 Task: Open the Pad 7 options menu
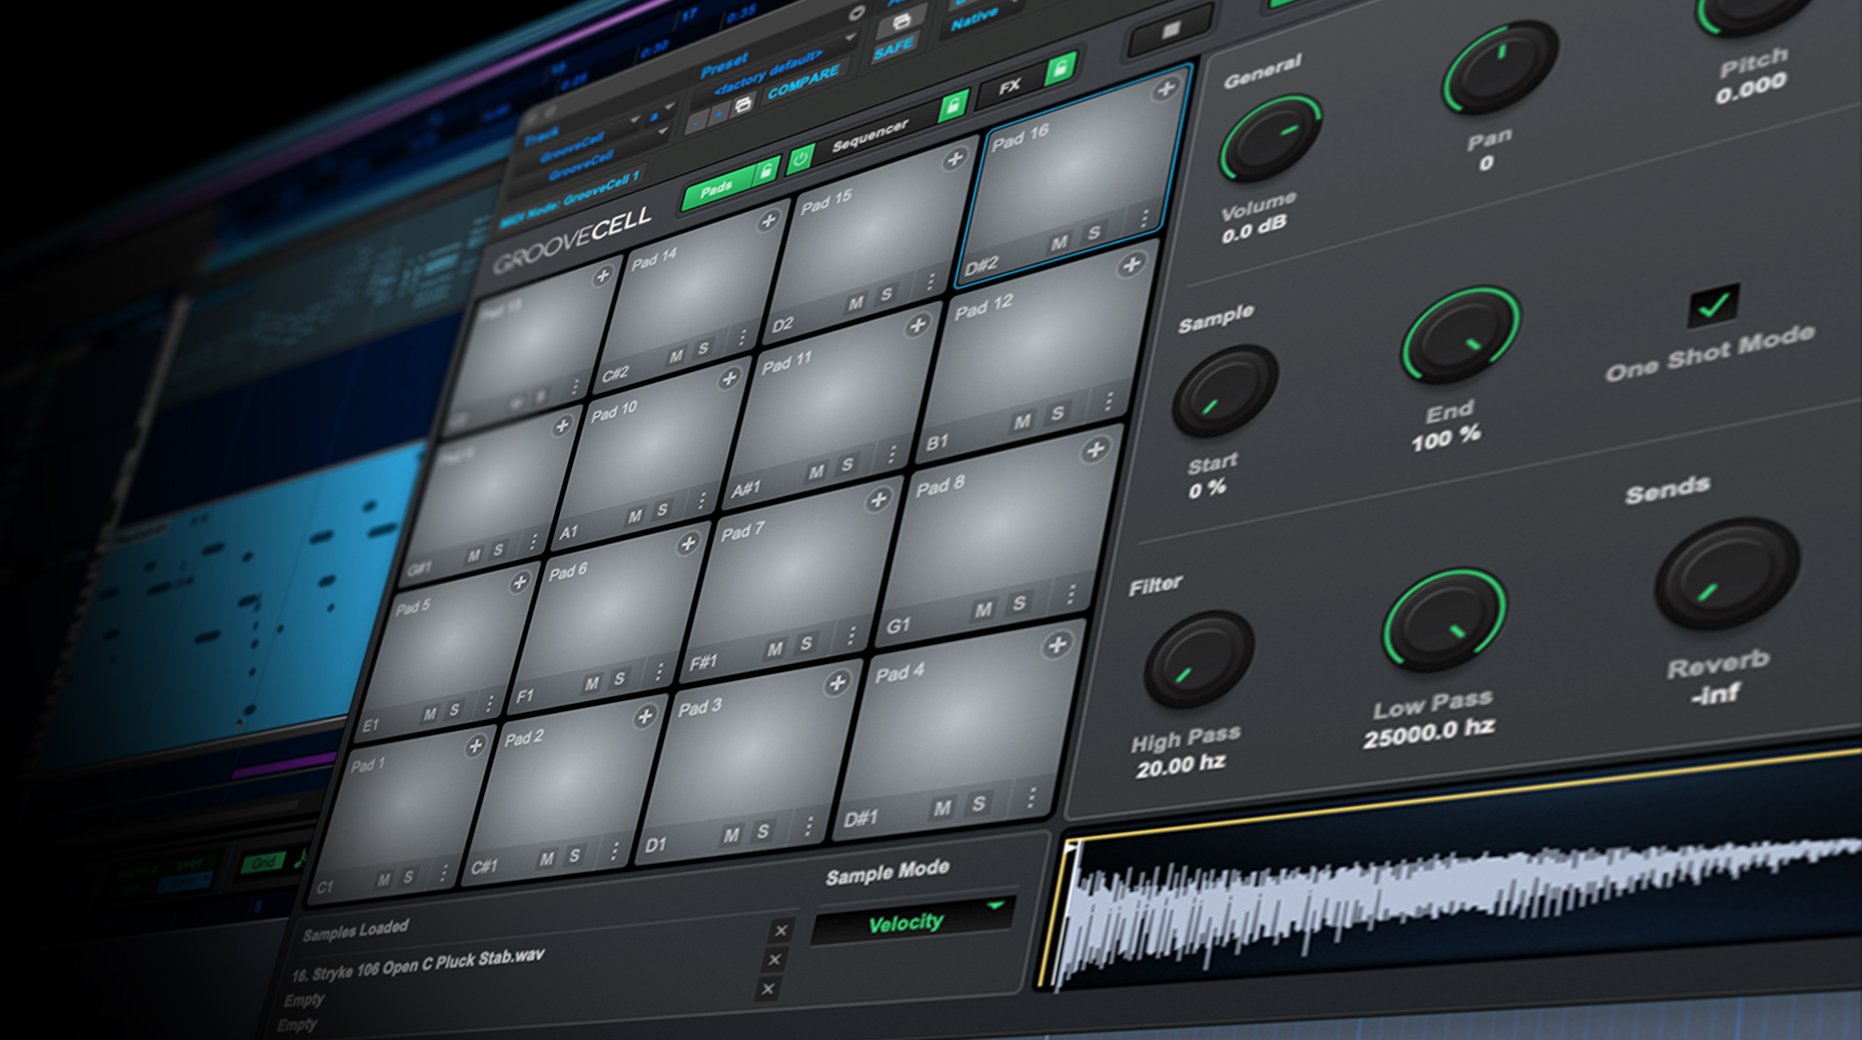(x=851, y=634)
